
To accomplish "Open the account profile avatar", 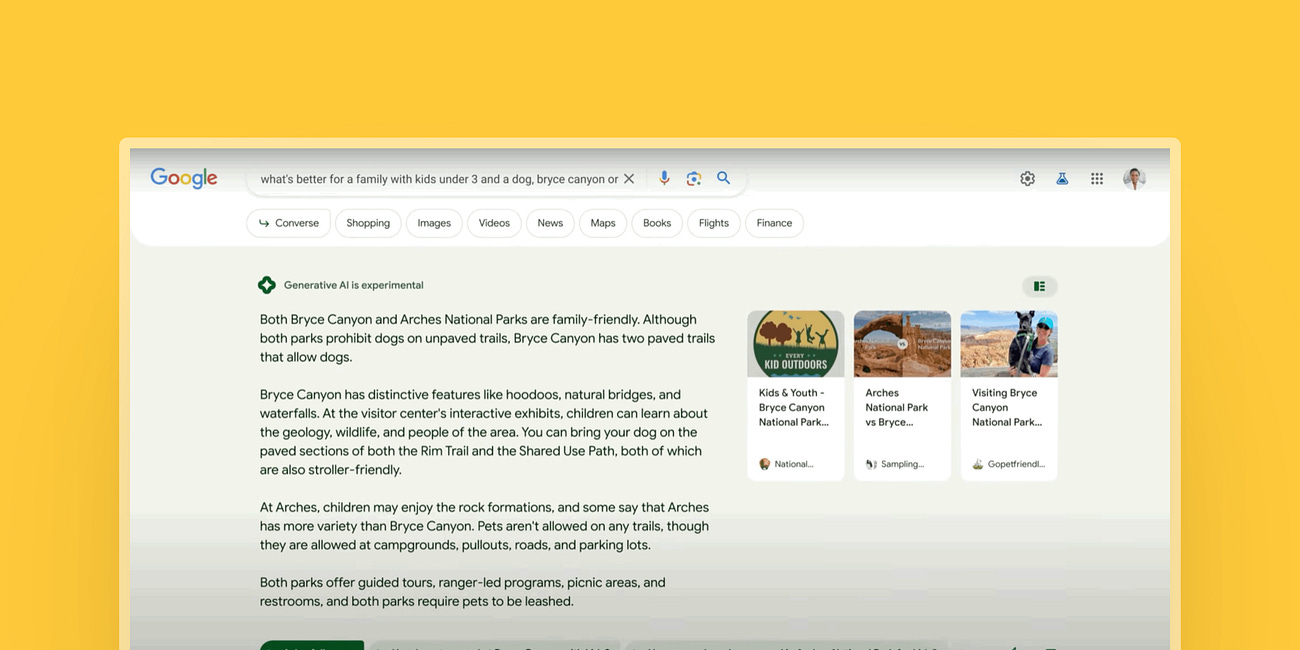I will coord(1134,178).
